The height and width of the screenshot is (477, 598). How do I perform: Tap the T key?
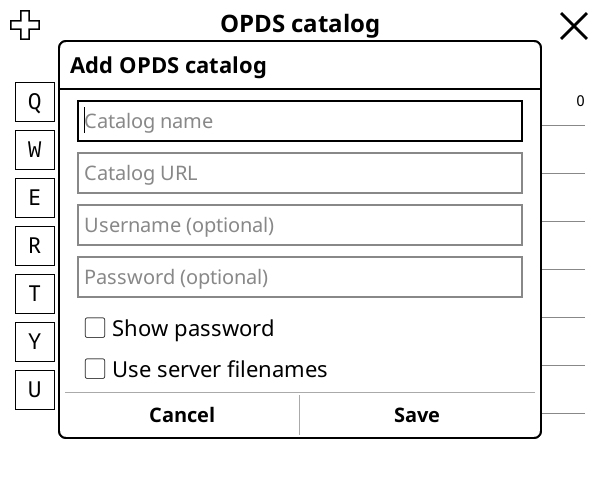[x=35, y=294]
